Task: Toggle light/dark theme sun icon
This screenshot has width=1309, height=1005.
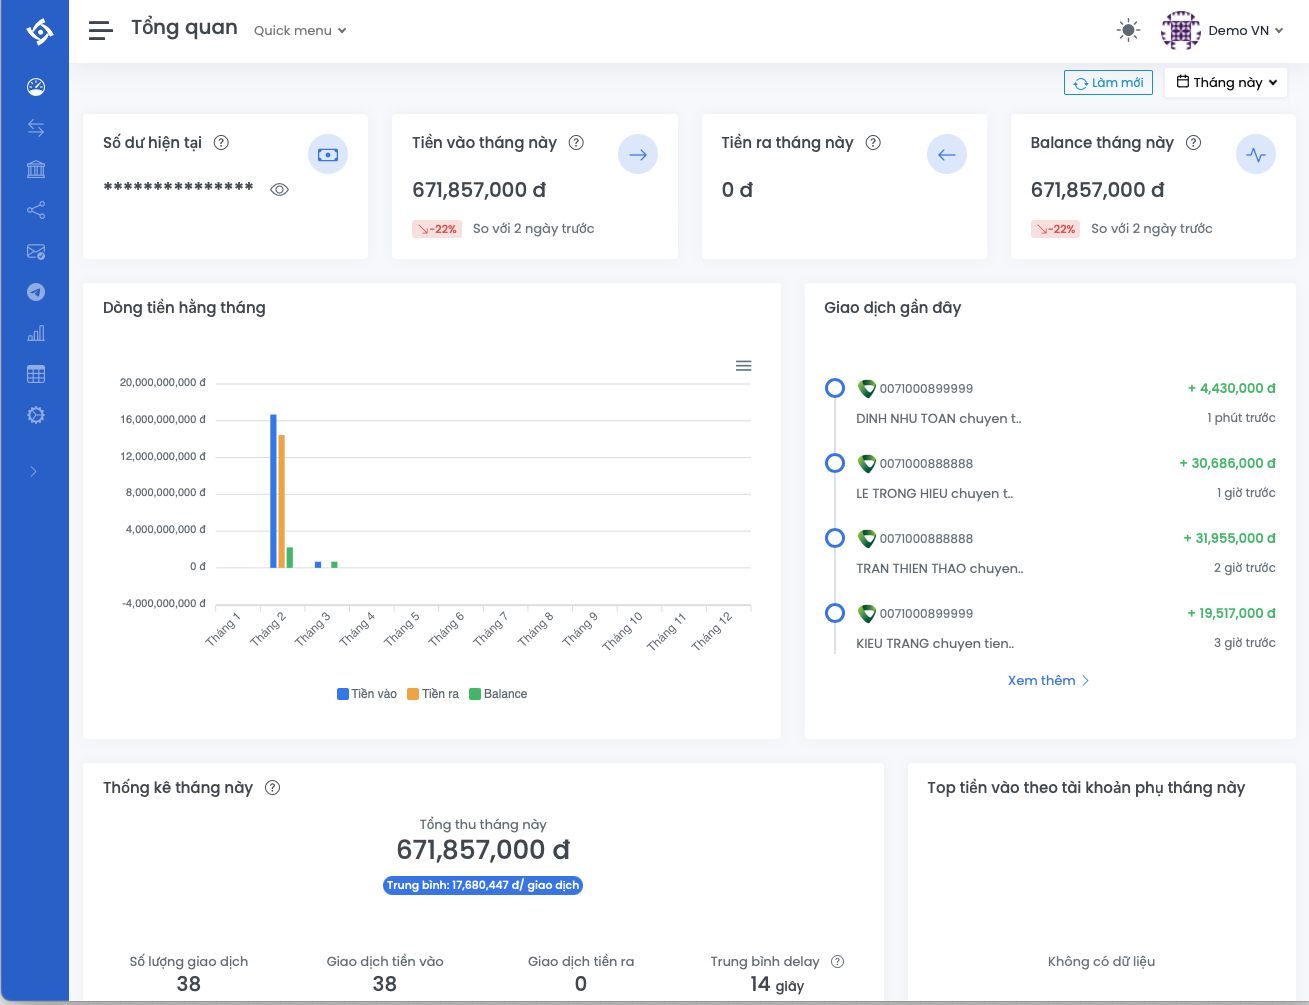Action: [1128, 30]
